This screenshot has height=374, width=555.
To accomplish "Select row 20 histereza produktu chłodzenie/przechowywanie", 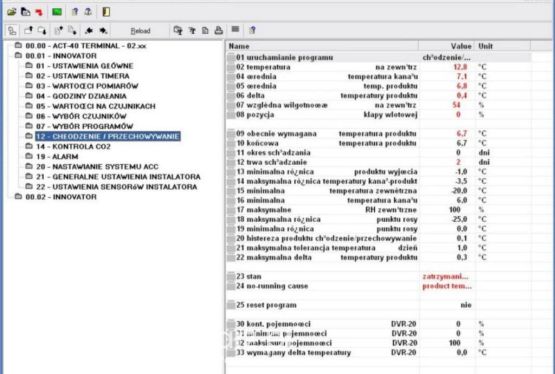I will (x=378, y=238).
